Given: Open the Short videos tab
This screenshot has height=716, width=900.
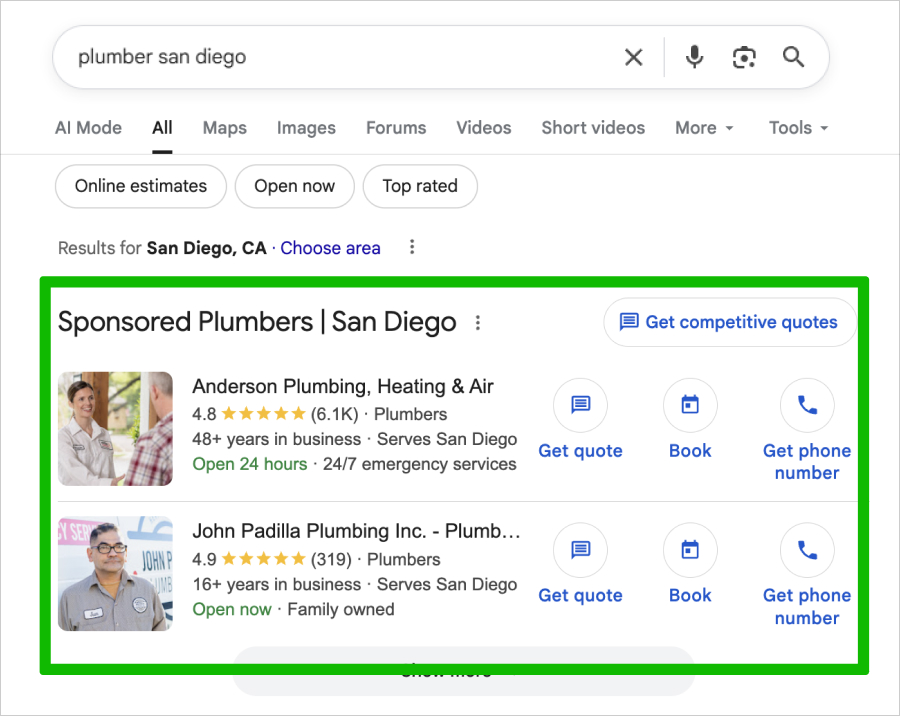Looking at the screenshot, I should (x=593, y=127).
